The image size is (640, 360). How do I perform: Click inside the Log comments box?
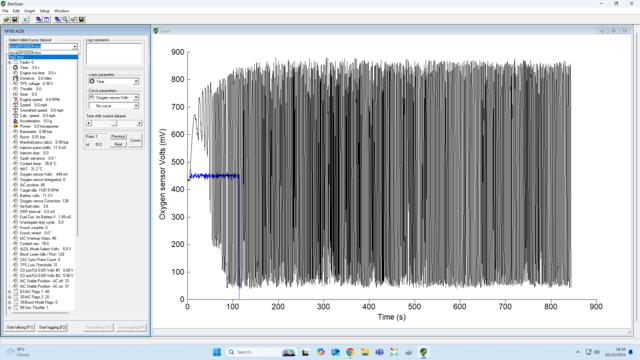114,53
